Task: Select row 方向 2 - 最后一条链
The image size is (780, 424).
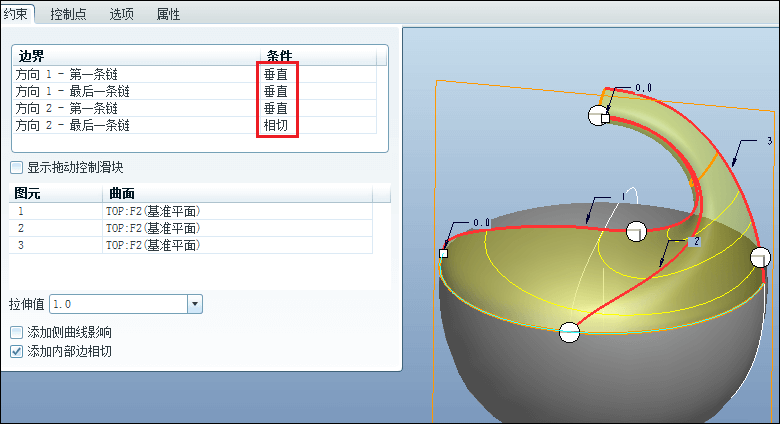Action: [195, 125]
